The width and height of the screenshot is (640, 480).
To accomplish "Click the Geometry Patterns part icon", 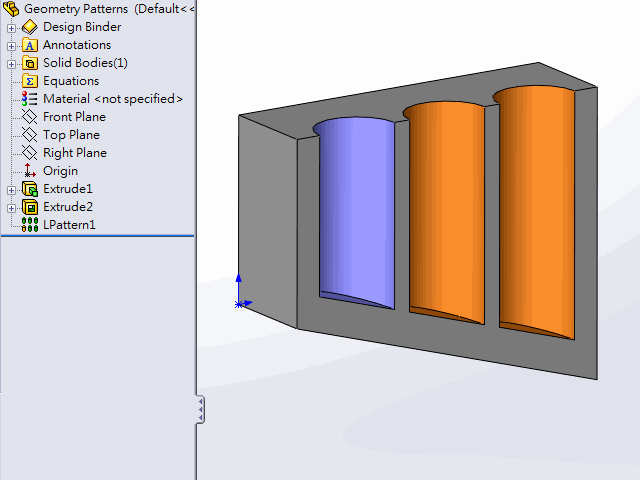I will pos(11,9).
